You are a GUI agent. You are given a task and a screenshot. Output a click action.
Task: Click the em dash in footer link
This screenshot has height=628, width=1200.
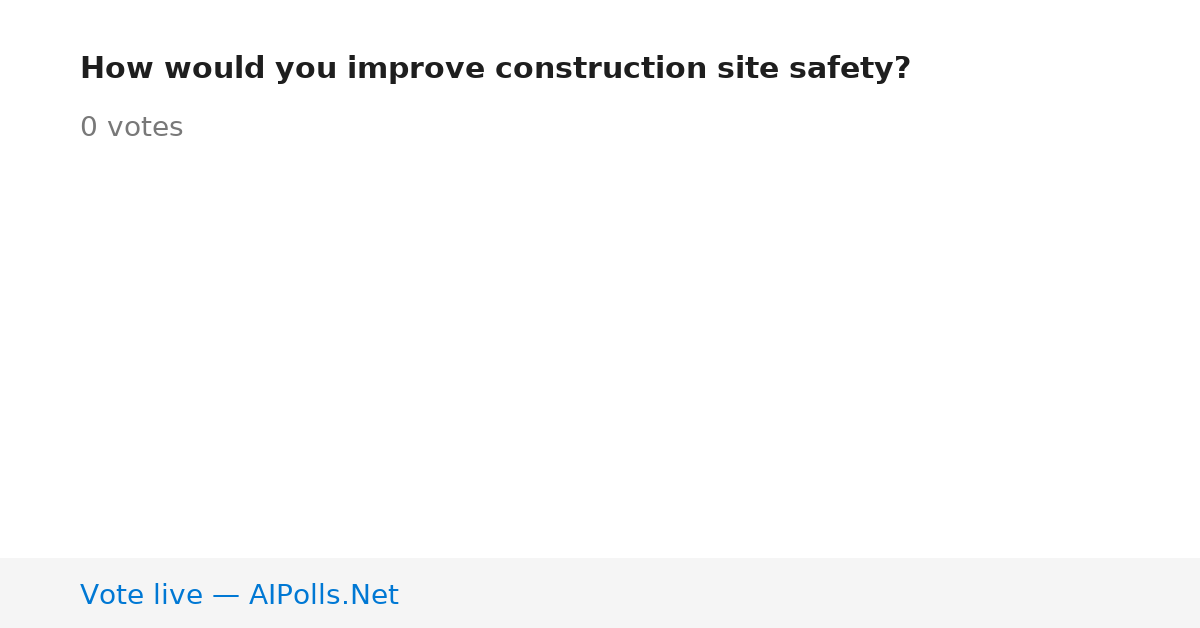coord(226,596)
